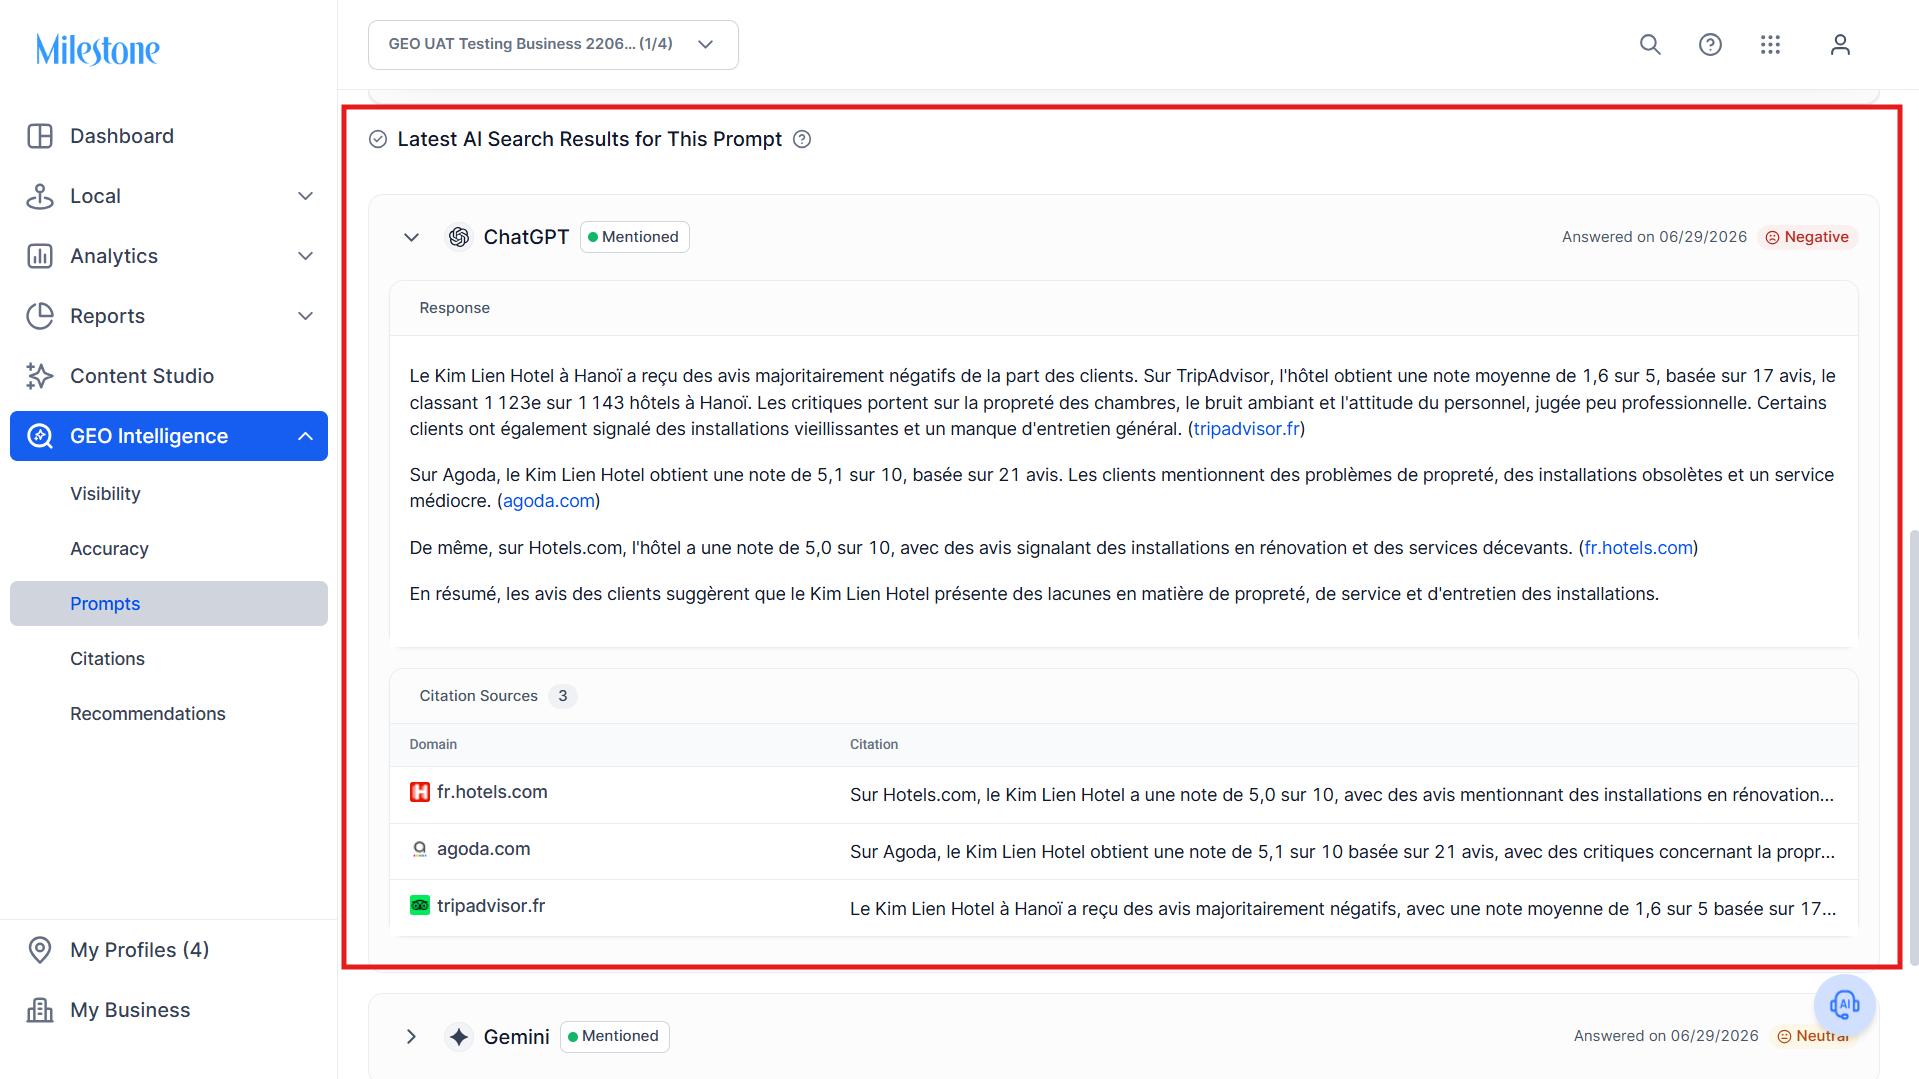Click the Negative sentiment badge
Screen dimensions: 1919x1079
[1807, 237]
